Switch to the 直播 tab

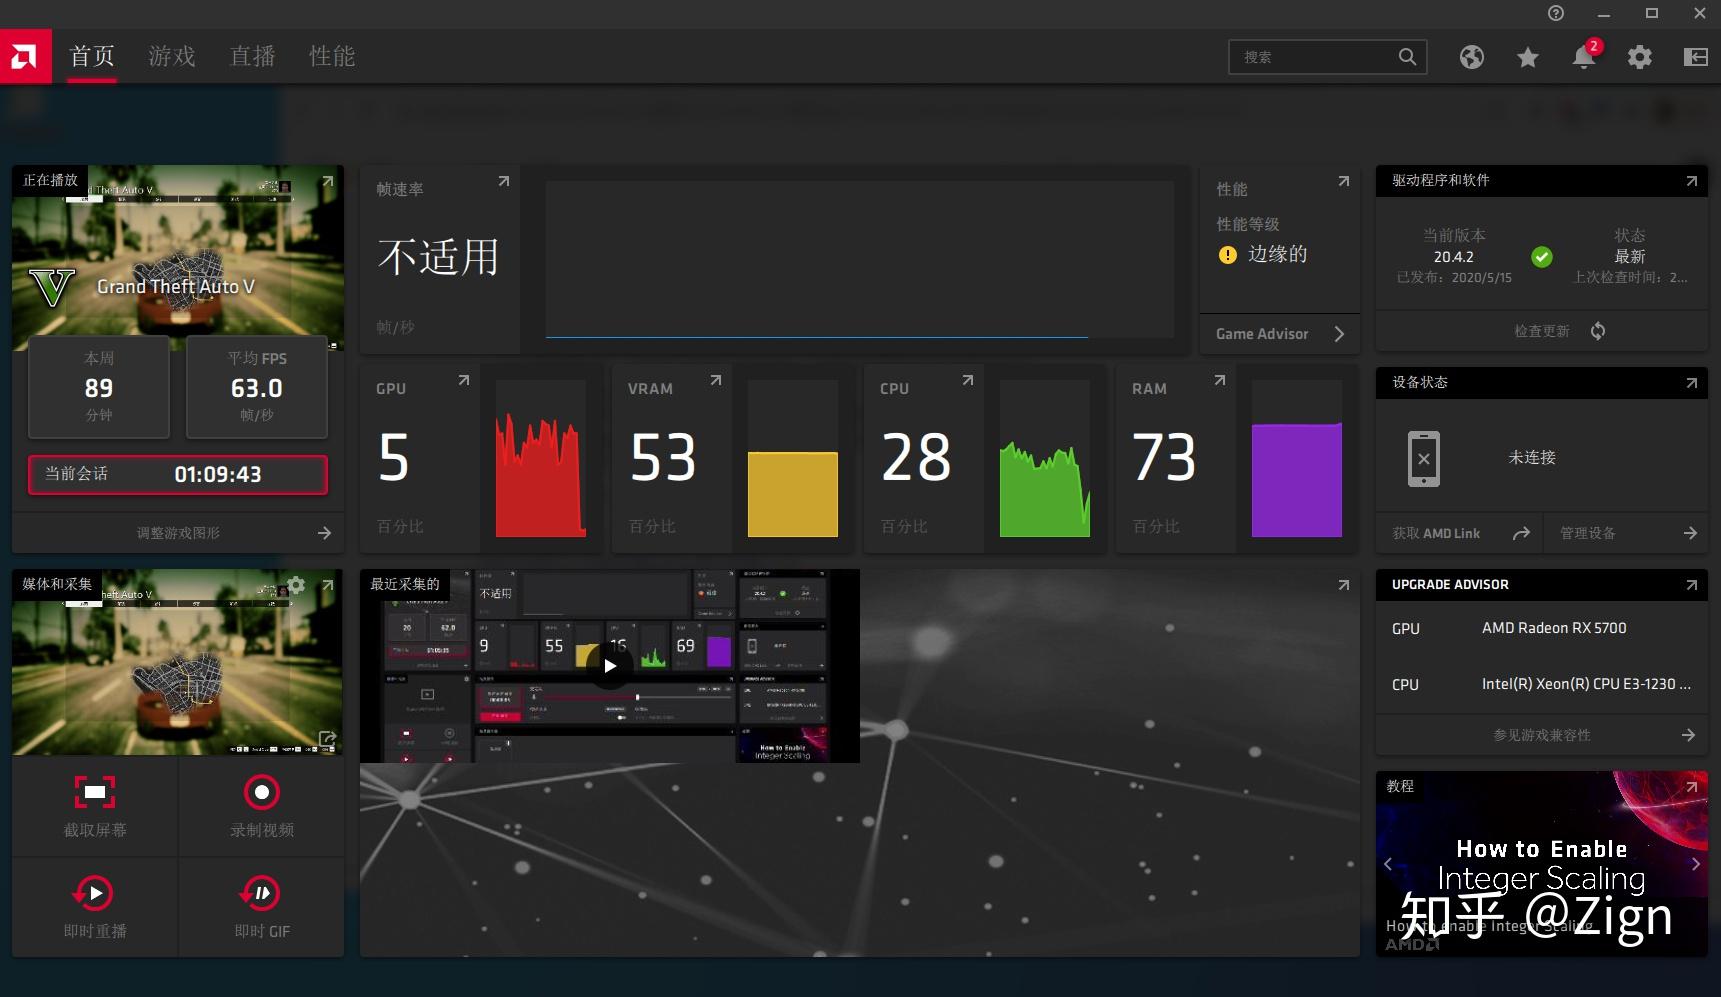(252, 57)
